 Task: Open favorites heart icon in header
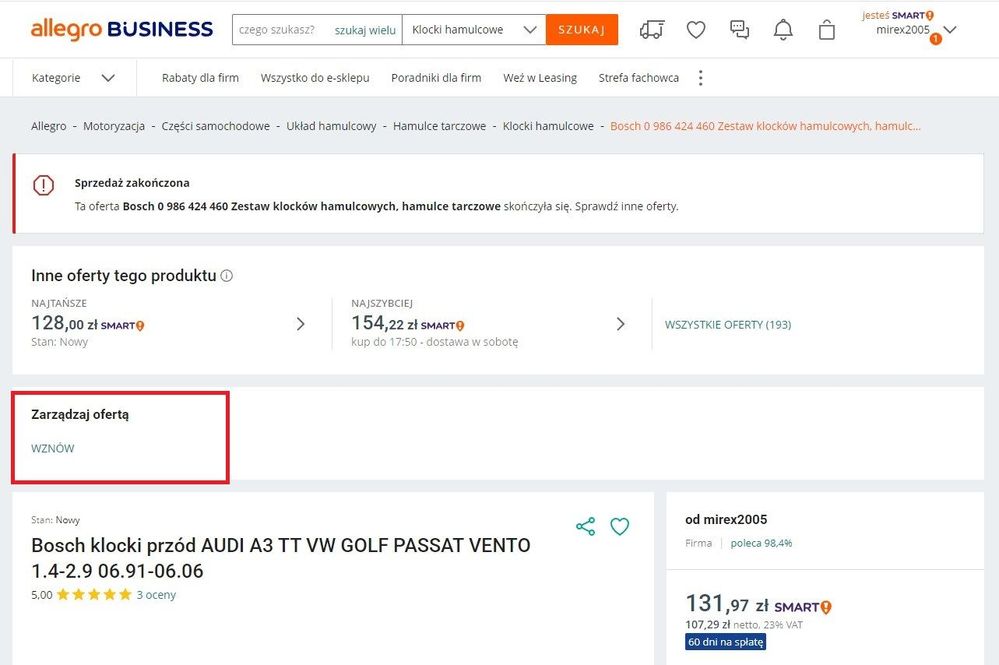click(696, 30)
